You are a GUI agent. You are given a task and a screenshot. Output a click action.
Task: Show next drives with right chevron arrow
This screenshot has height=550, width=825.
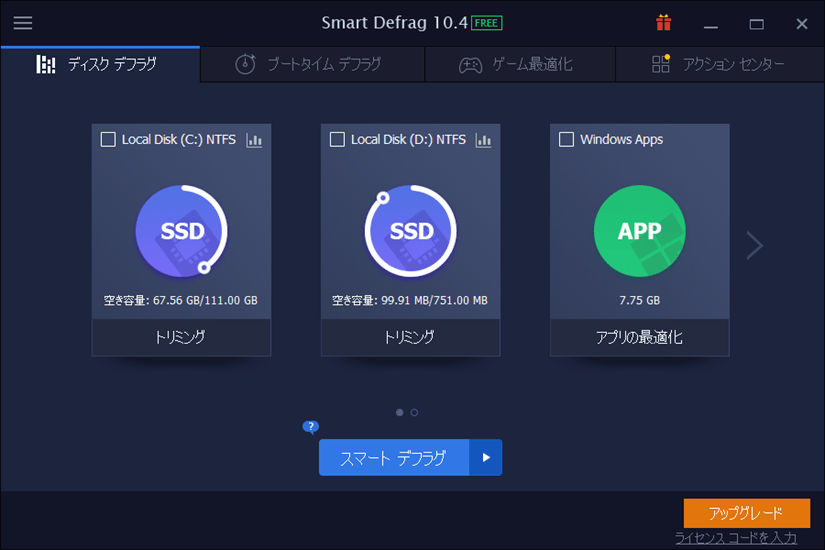pyautogui.click(x=754, y=245)
